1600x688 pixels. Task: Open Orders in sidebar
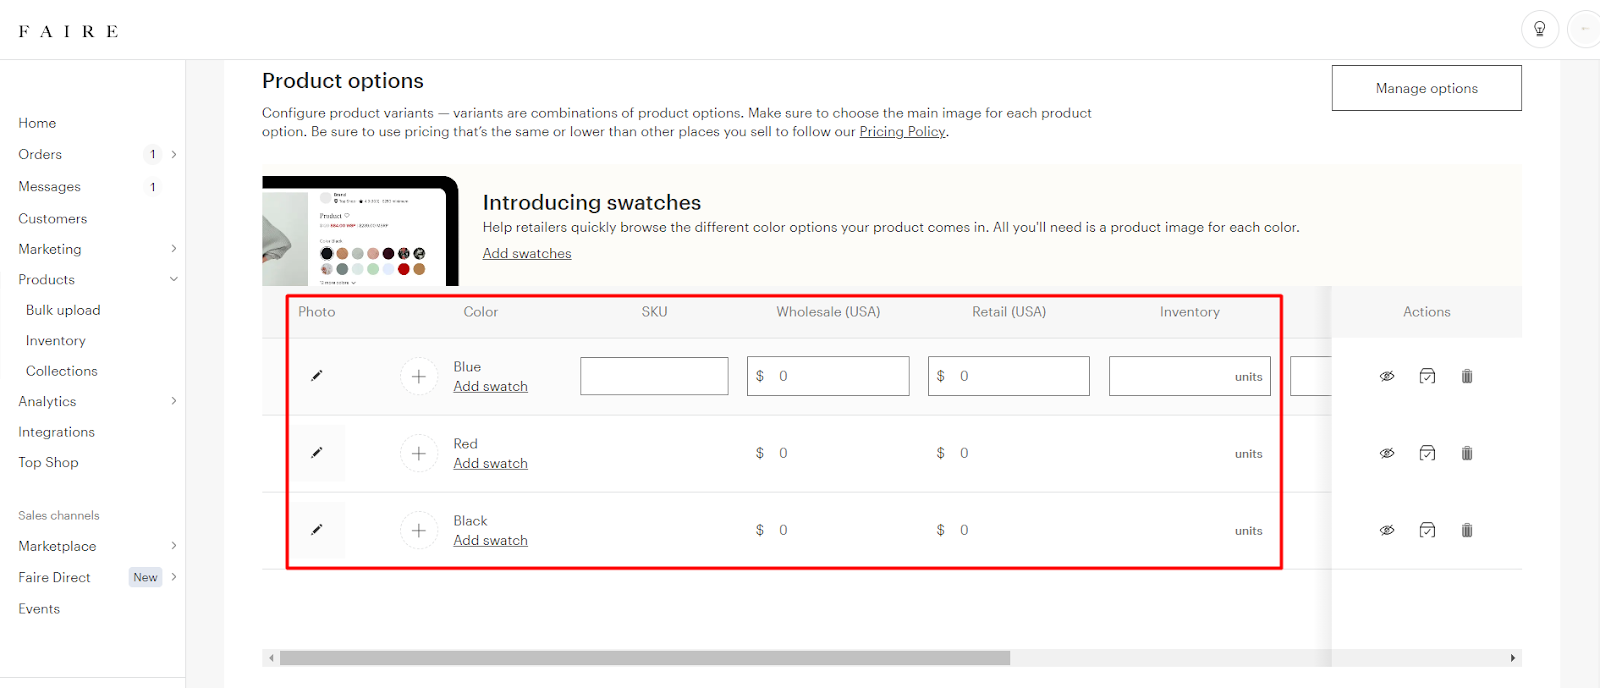point(40,154)
